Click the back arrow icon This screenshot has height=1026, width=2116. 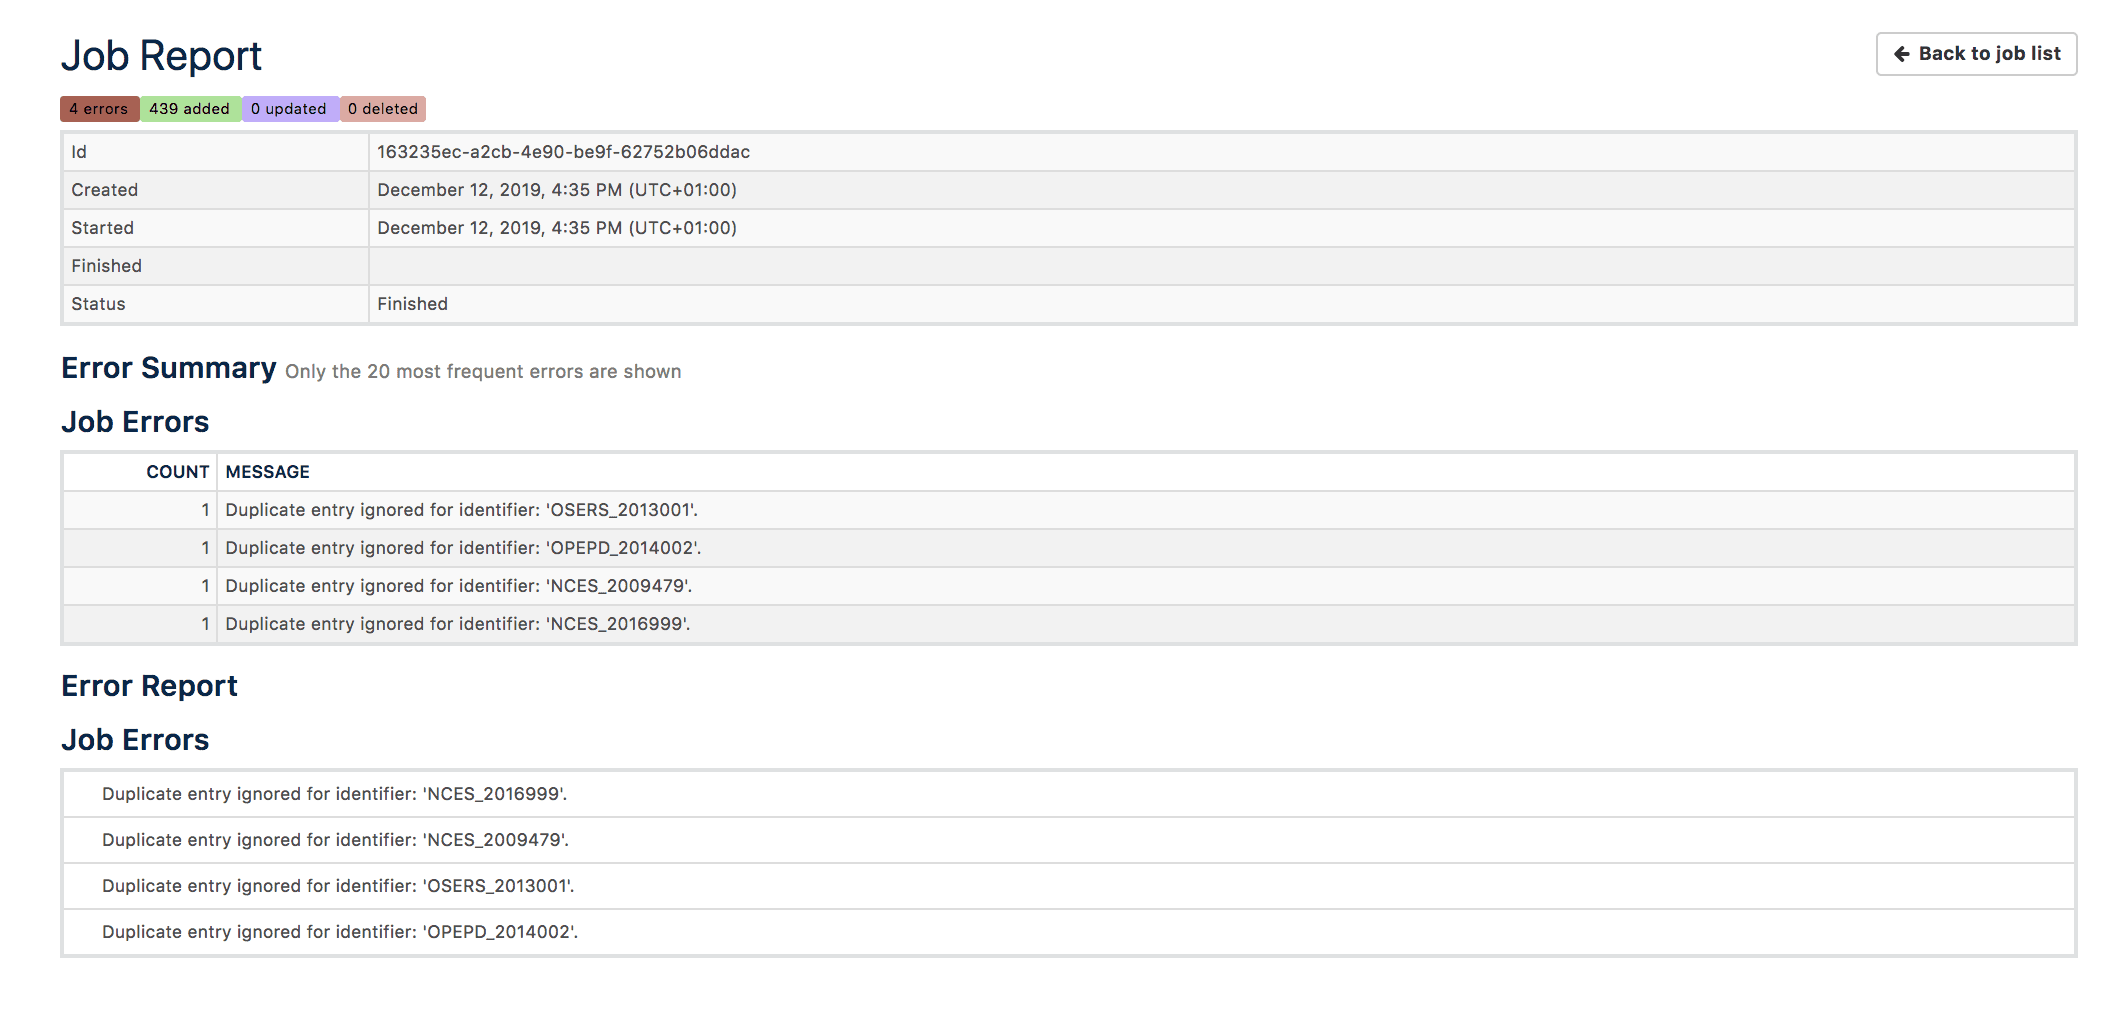click(1902, 54)
